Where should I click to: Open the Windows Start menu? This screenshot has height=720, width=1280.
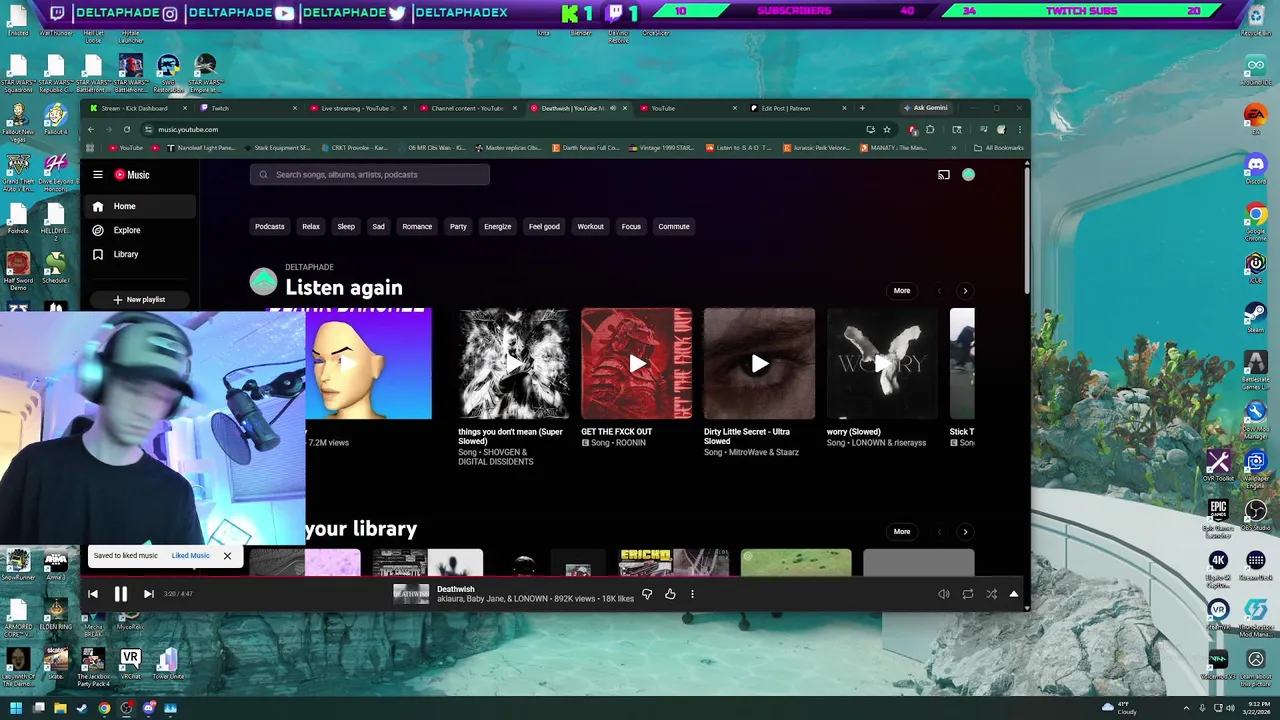pos(16,708)
